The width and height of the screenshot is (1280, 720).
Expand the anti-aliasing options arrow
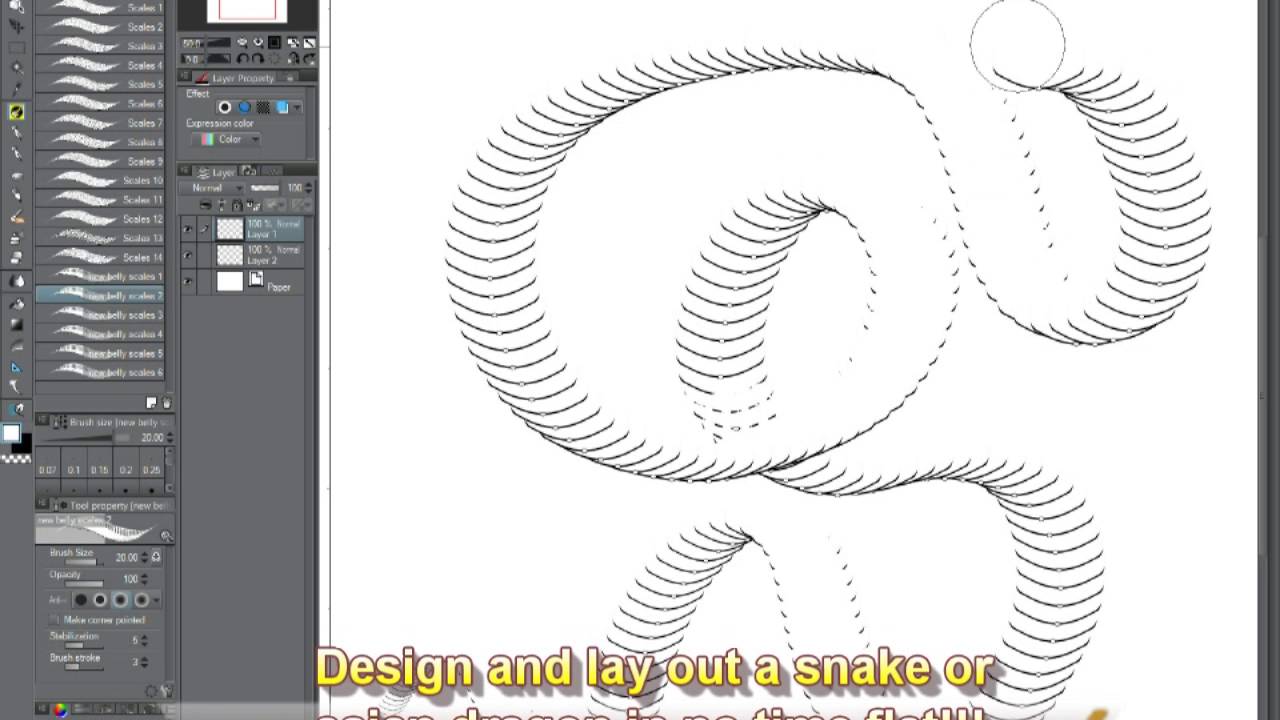(156, 600)
